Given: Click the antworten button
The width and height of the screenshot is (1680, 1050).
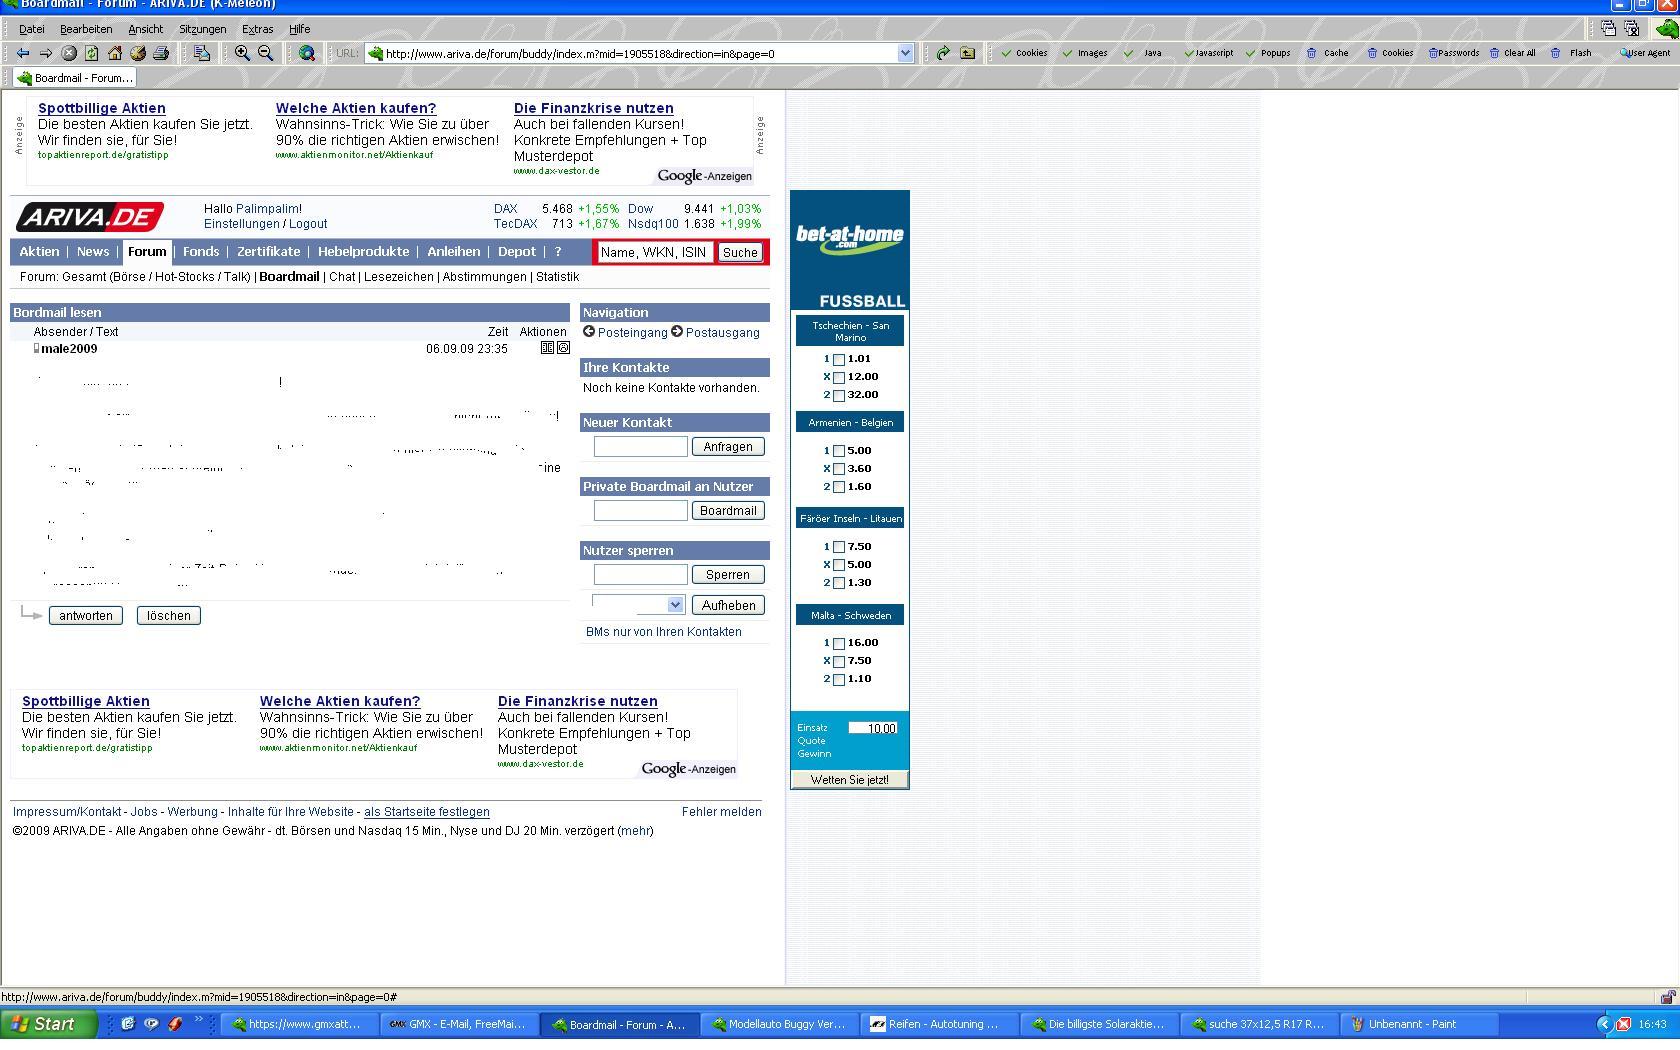Looking at the screenshot, I should (x=86, y=615).
